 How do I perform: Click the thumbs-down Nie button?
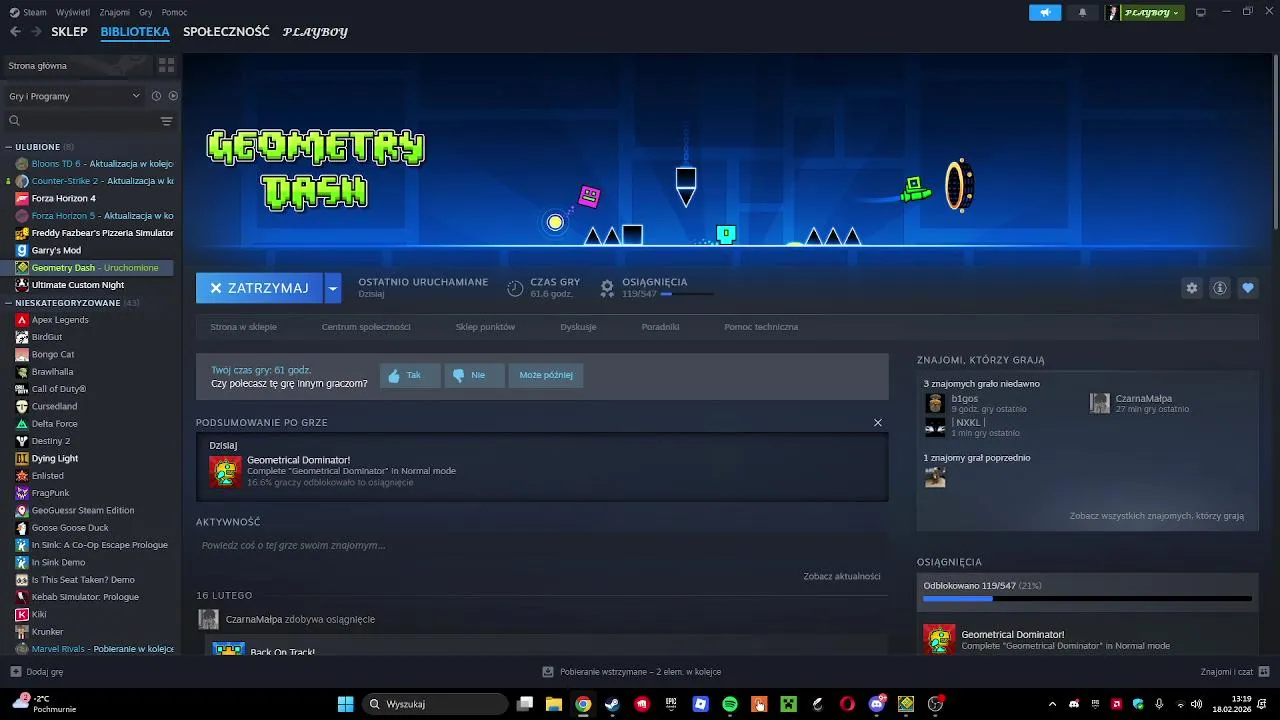tap(474, 375)
